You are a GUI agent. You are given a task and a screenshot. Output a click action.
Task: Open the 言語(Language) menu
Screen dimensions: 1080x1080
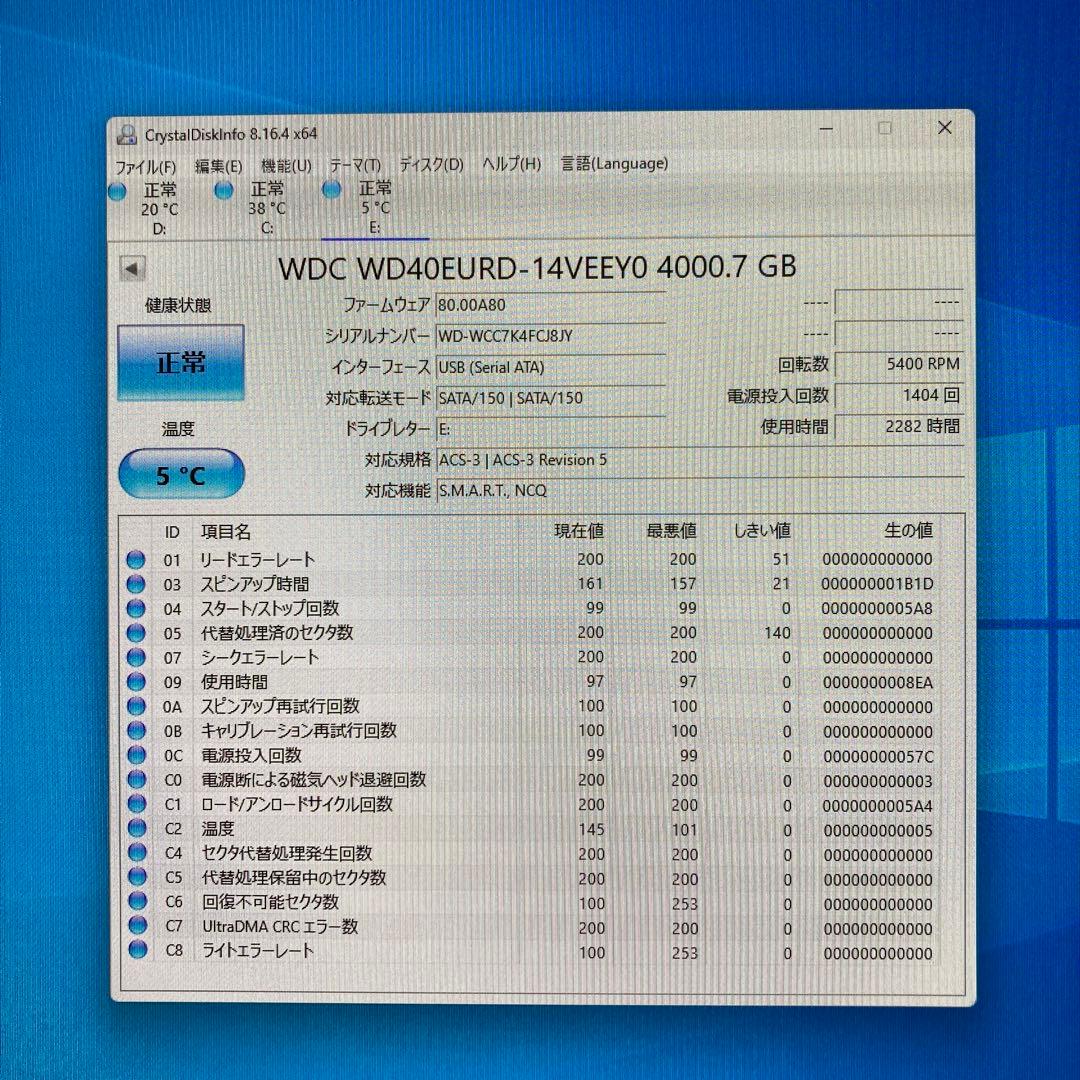coord(614,163)
